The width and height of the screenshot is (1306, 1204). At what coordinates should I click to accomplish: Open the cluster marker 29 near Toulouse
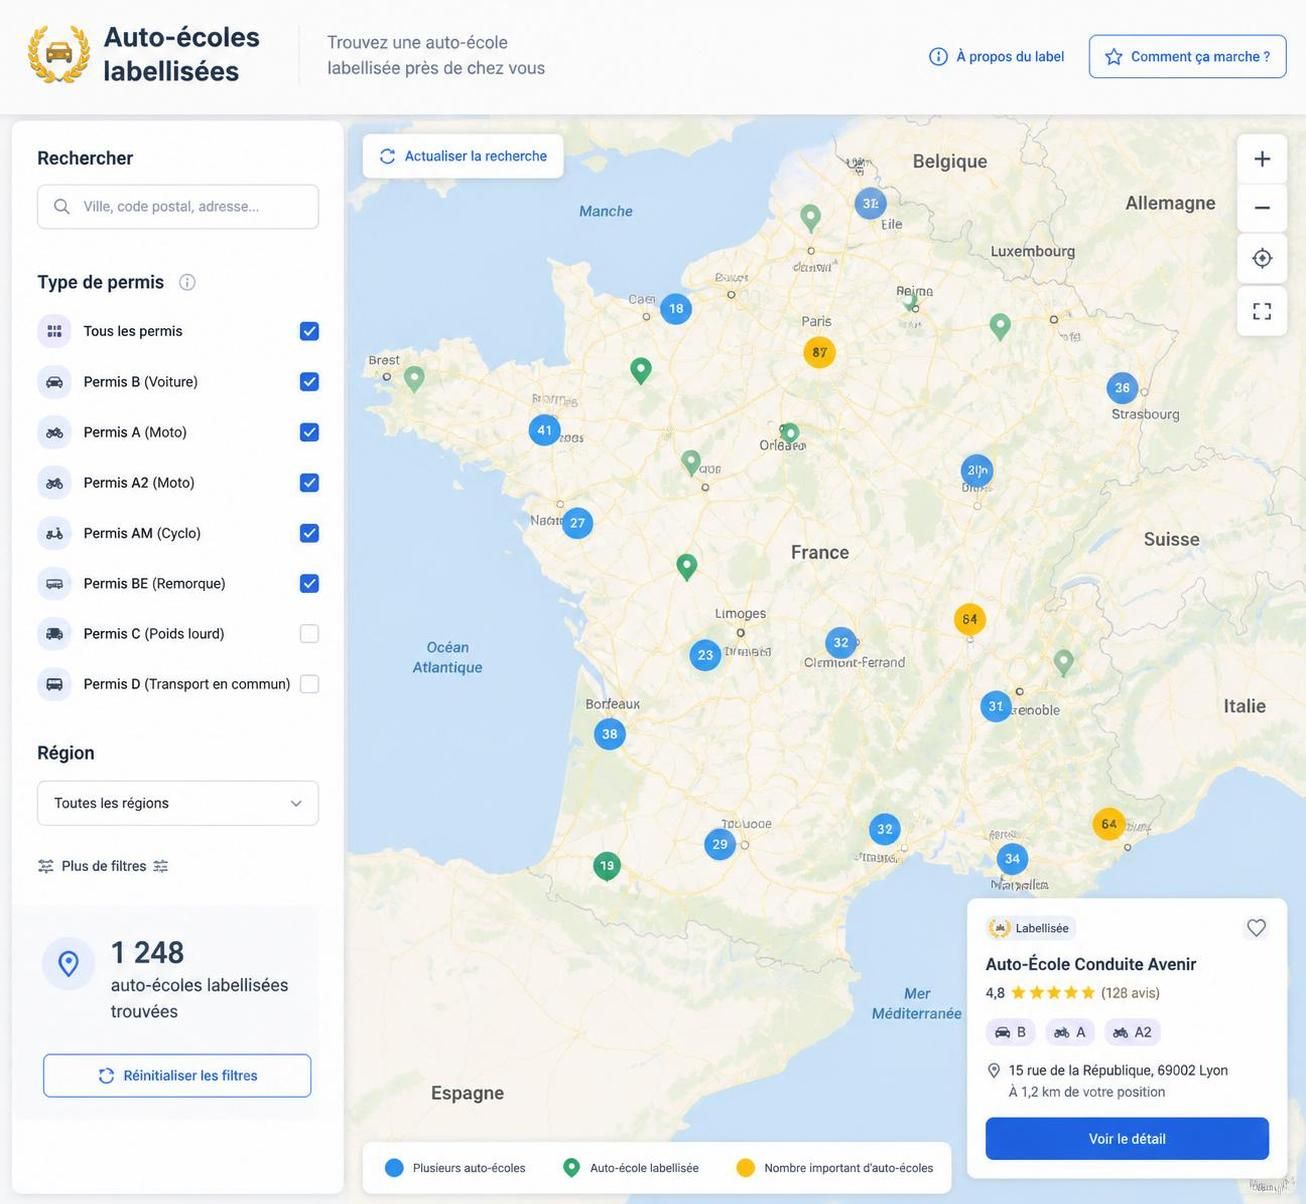[720, 844]
